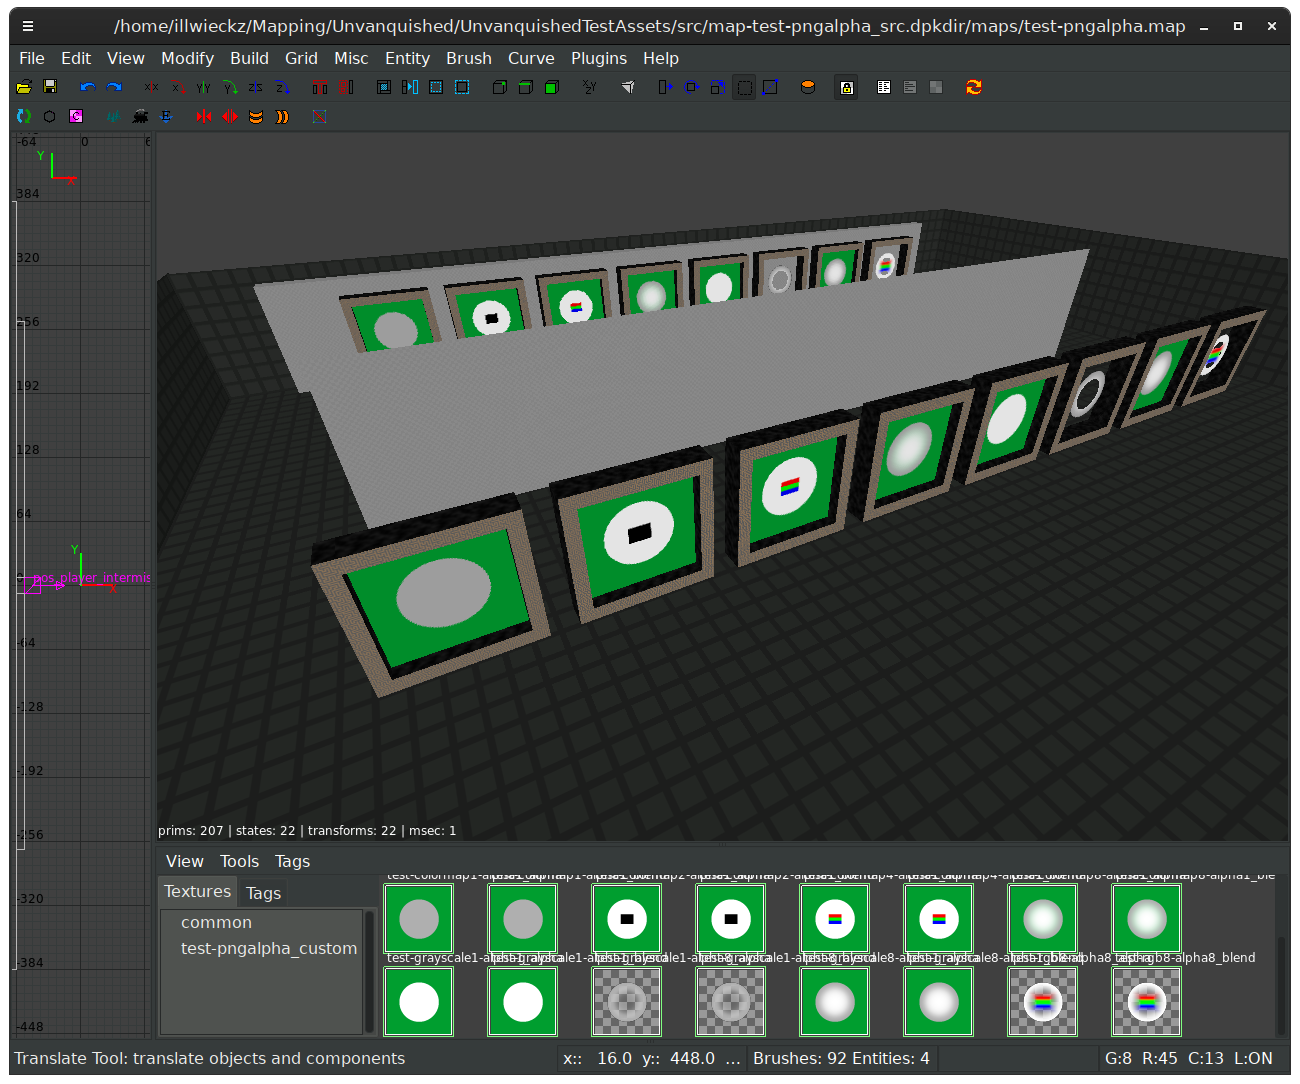Click the green Hollow cube icon
The height and width of the screenshot is (1084, 1300).
(552, 87)
